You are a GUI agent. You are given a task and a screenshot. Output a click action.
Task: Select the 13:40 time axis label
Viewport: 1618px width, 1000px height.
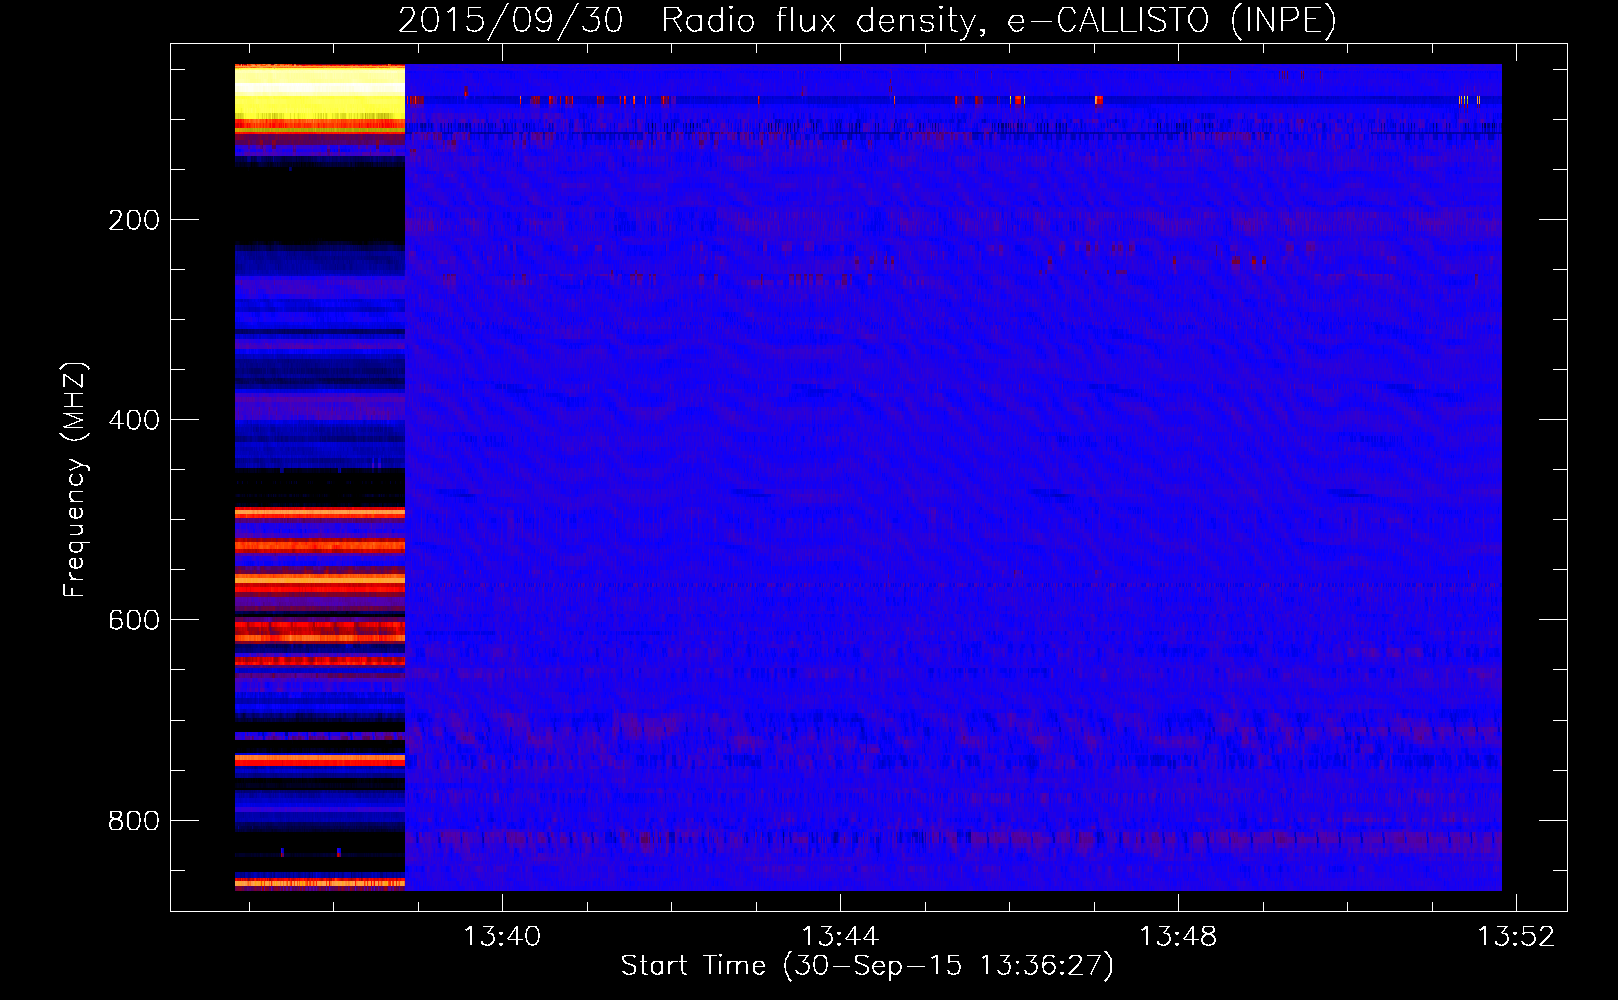(502, 936)
